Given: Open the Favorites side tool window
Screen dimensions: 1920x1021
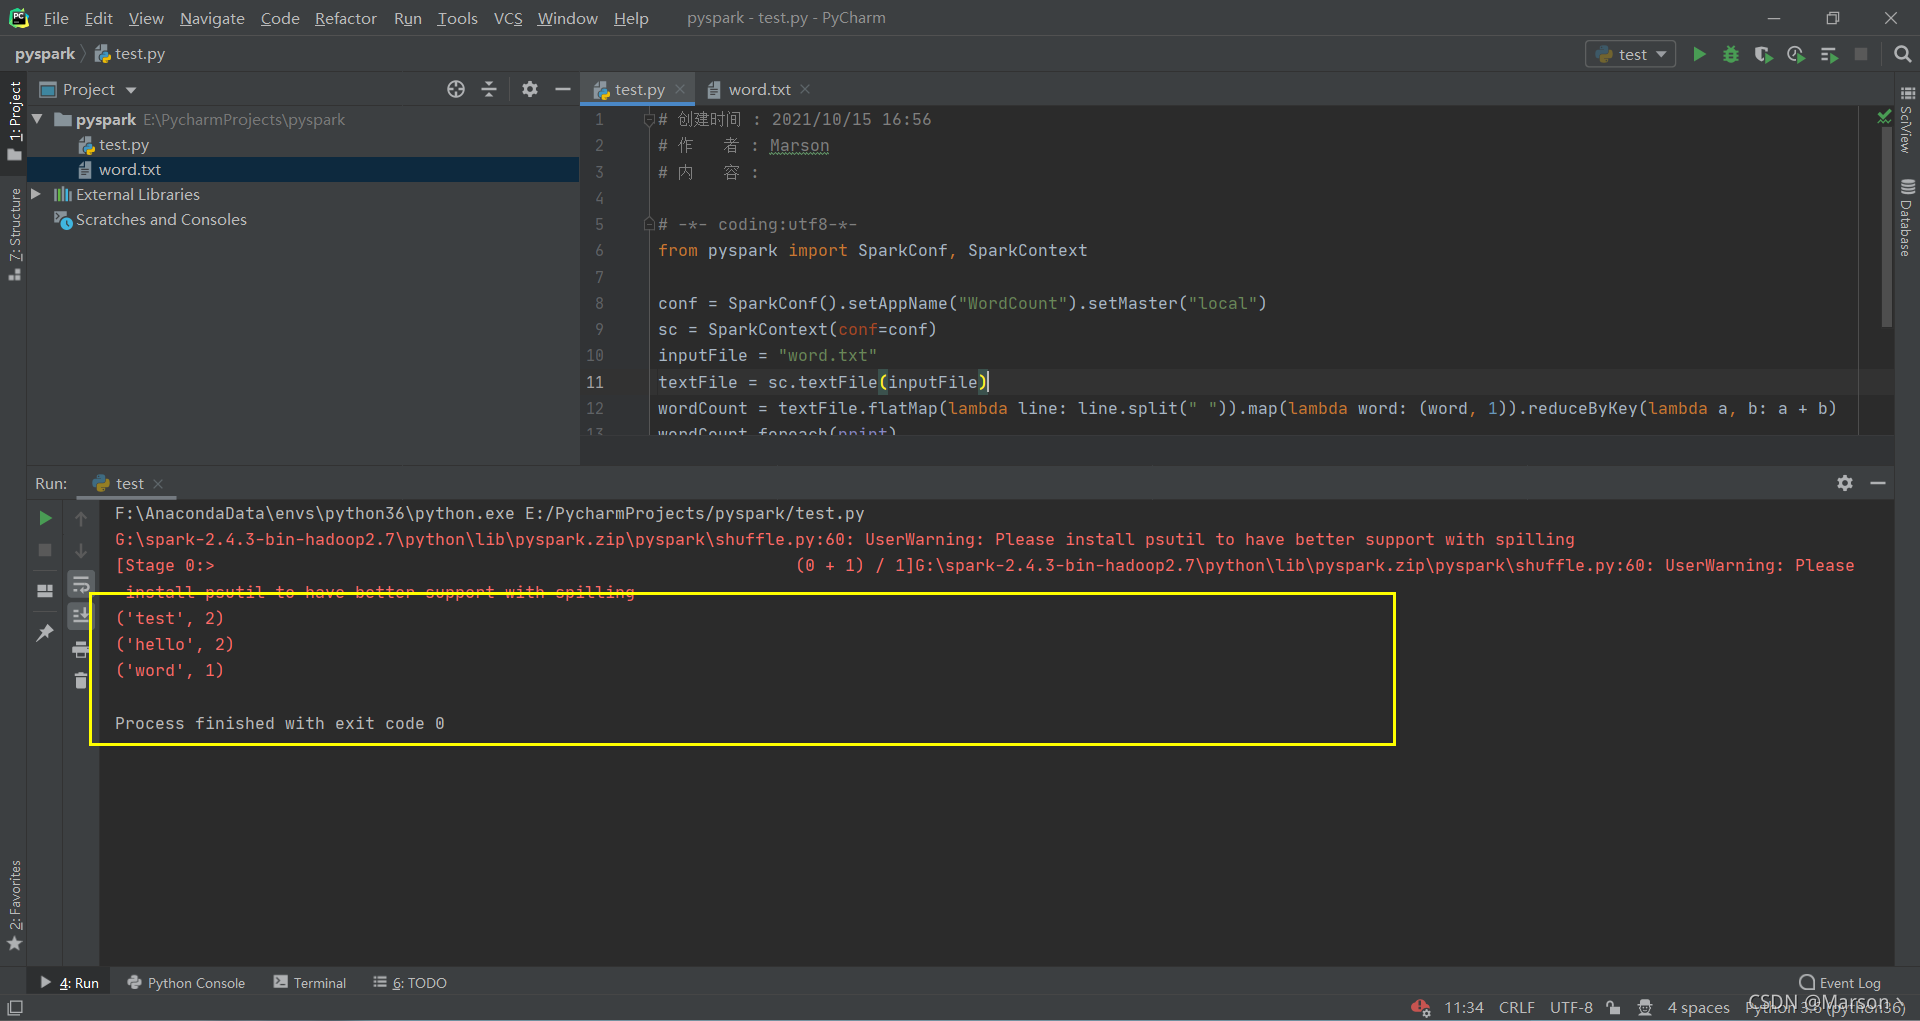Looking at the screenshot, I should pos(14,905).
